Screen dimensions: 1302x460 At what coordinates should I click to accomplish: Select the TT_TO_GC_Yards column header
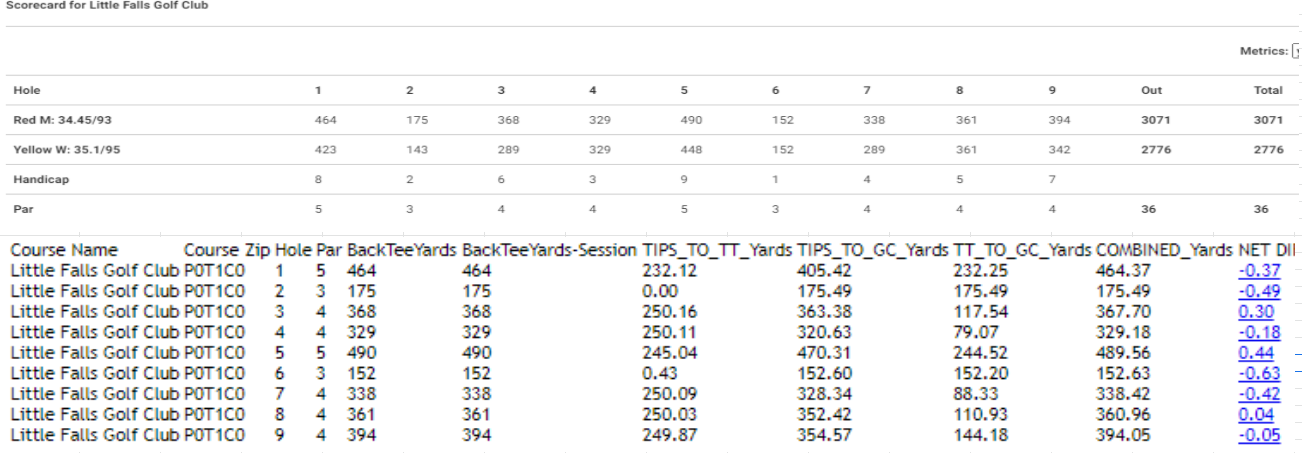[1021, 249]
